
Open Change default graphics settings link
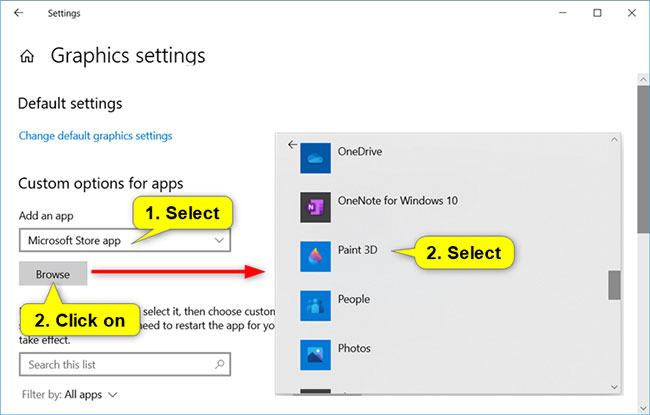click(95, 136)
